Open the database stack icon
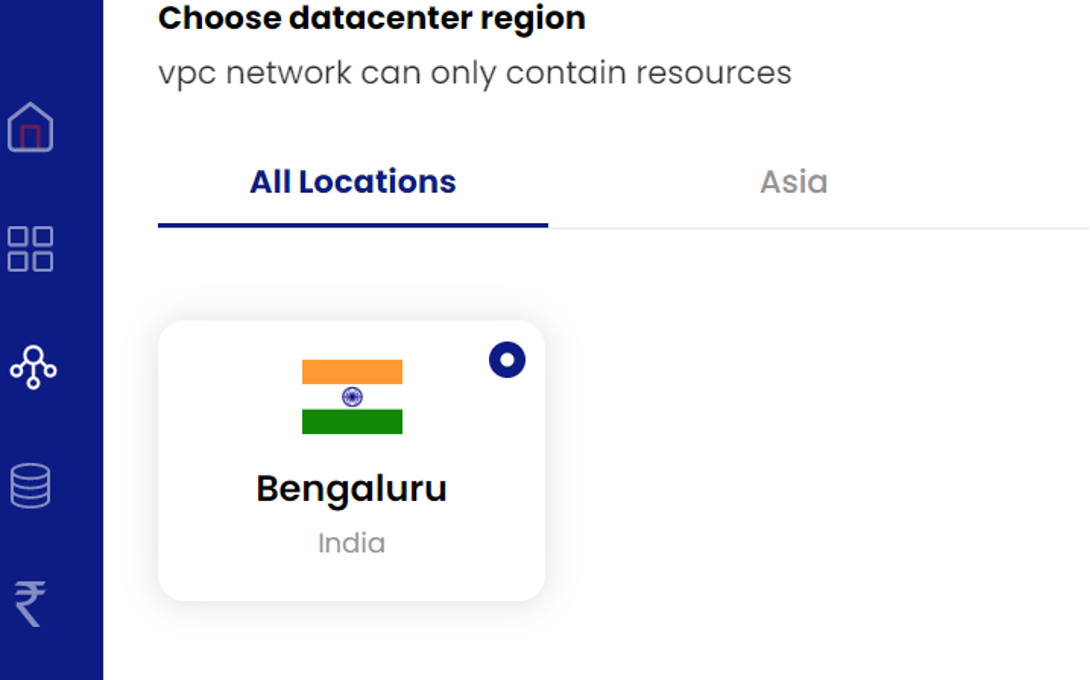 pos(30,486)
